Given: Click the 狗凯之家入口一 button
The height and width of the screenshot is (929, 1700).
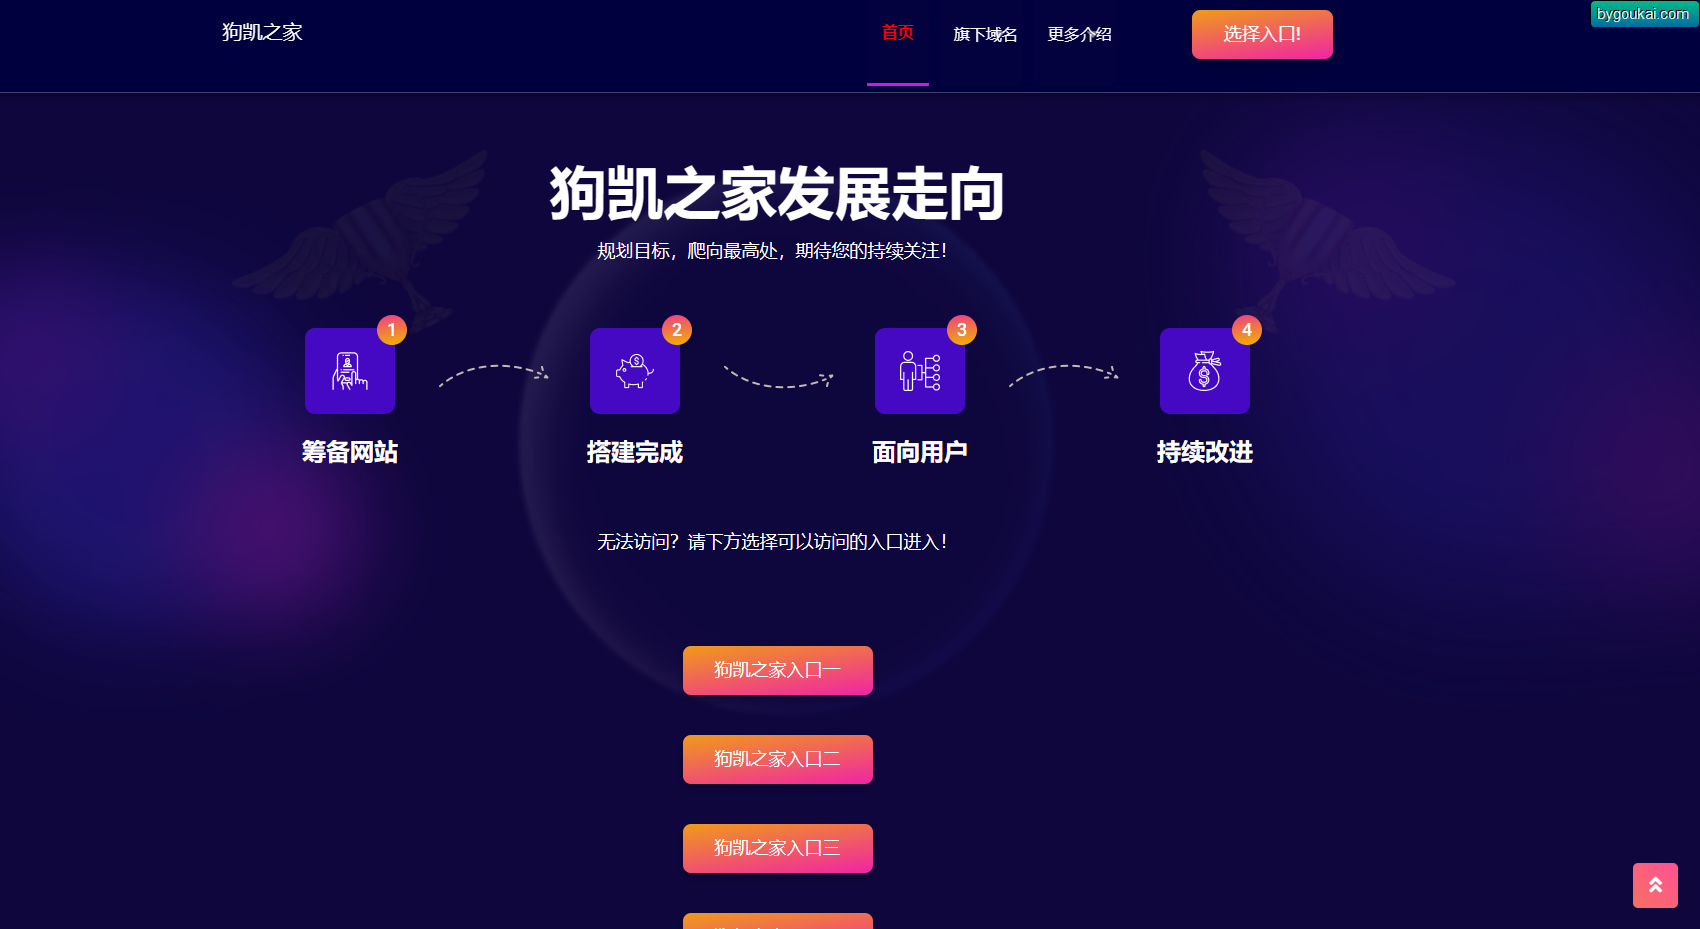Looking at the screenshot, I should tap(778, 670).
